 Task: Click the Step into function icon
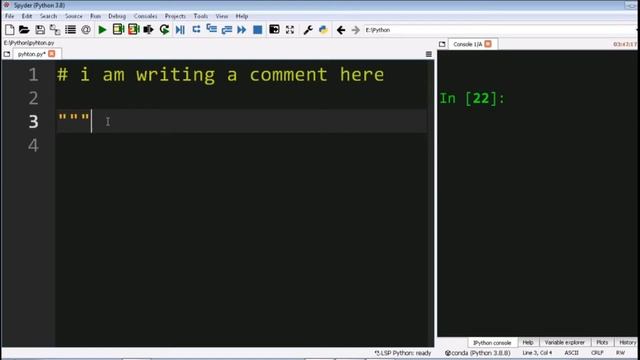point(211,29)
